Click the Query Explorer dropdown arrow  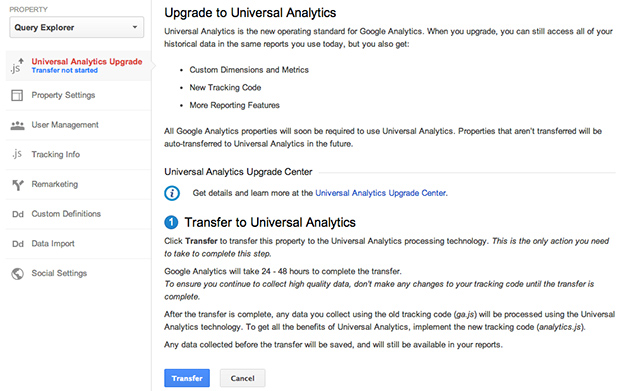tap(135, 27)
